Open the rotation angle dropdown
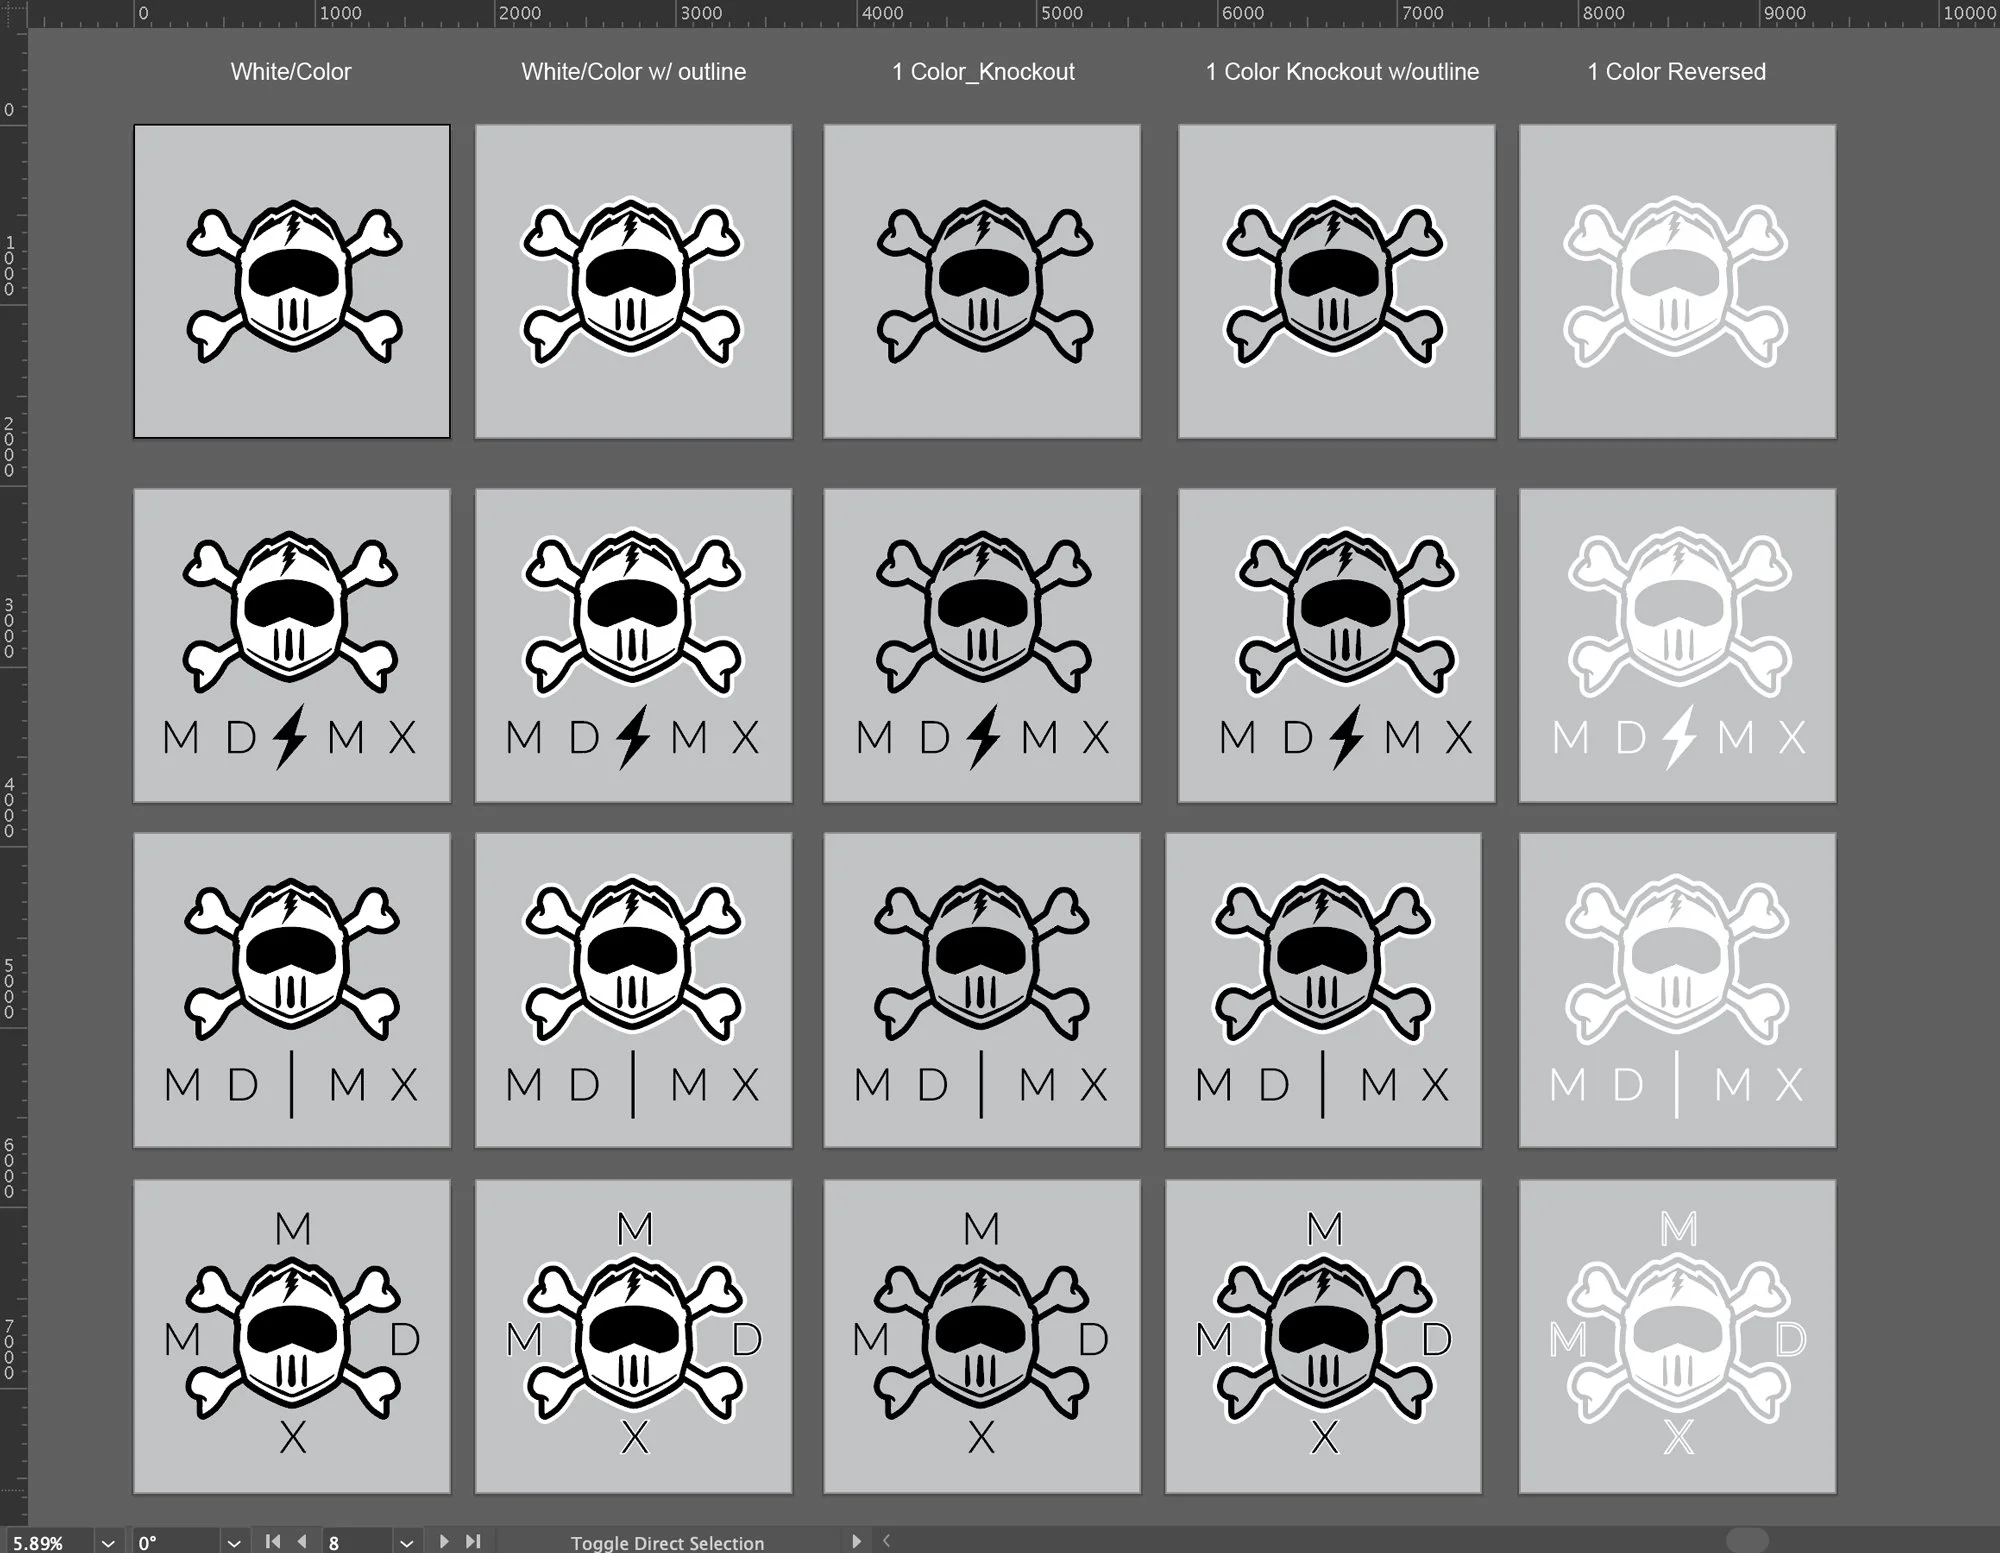 point(234,1543)
